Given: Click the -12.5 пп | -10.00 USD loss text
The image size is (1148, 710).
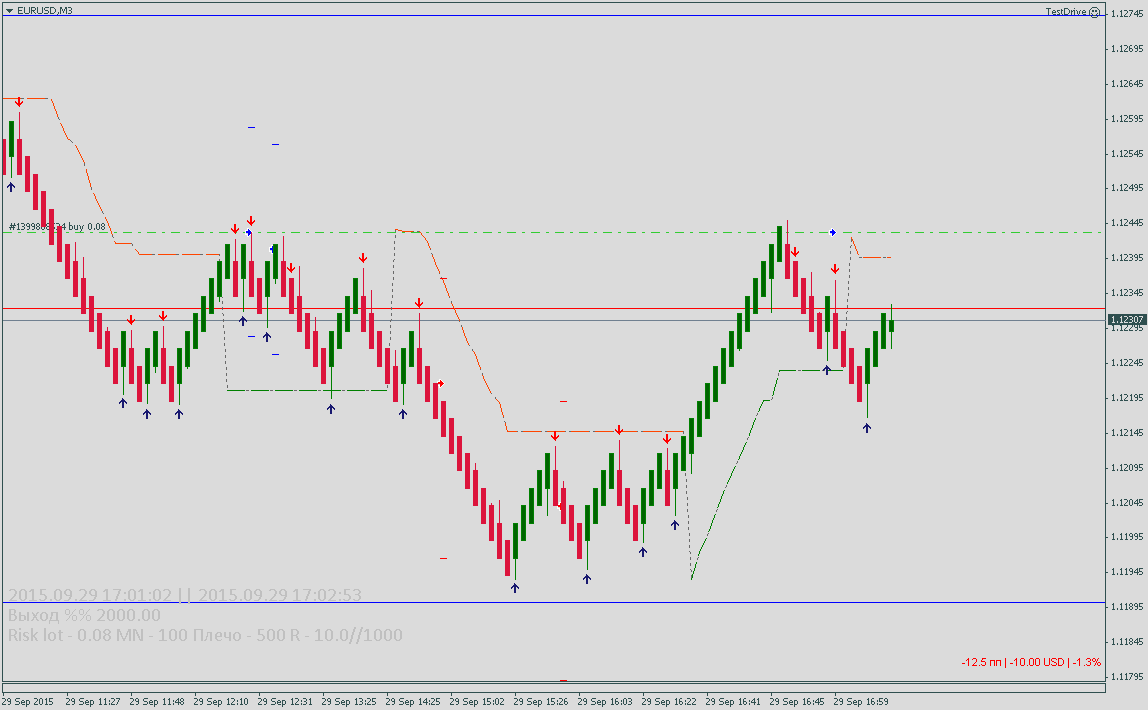Looking at the screenshot, I should 1031,662.
